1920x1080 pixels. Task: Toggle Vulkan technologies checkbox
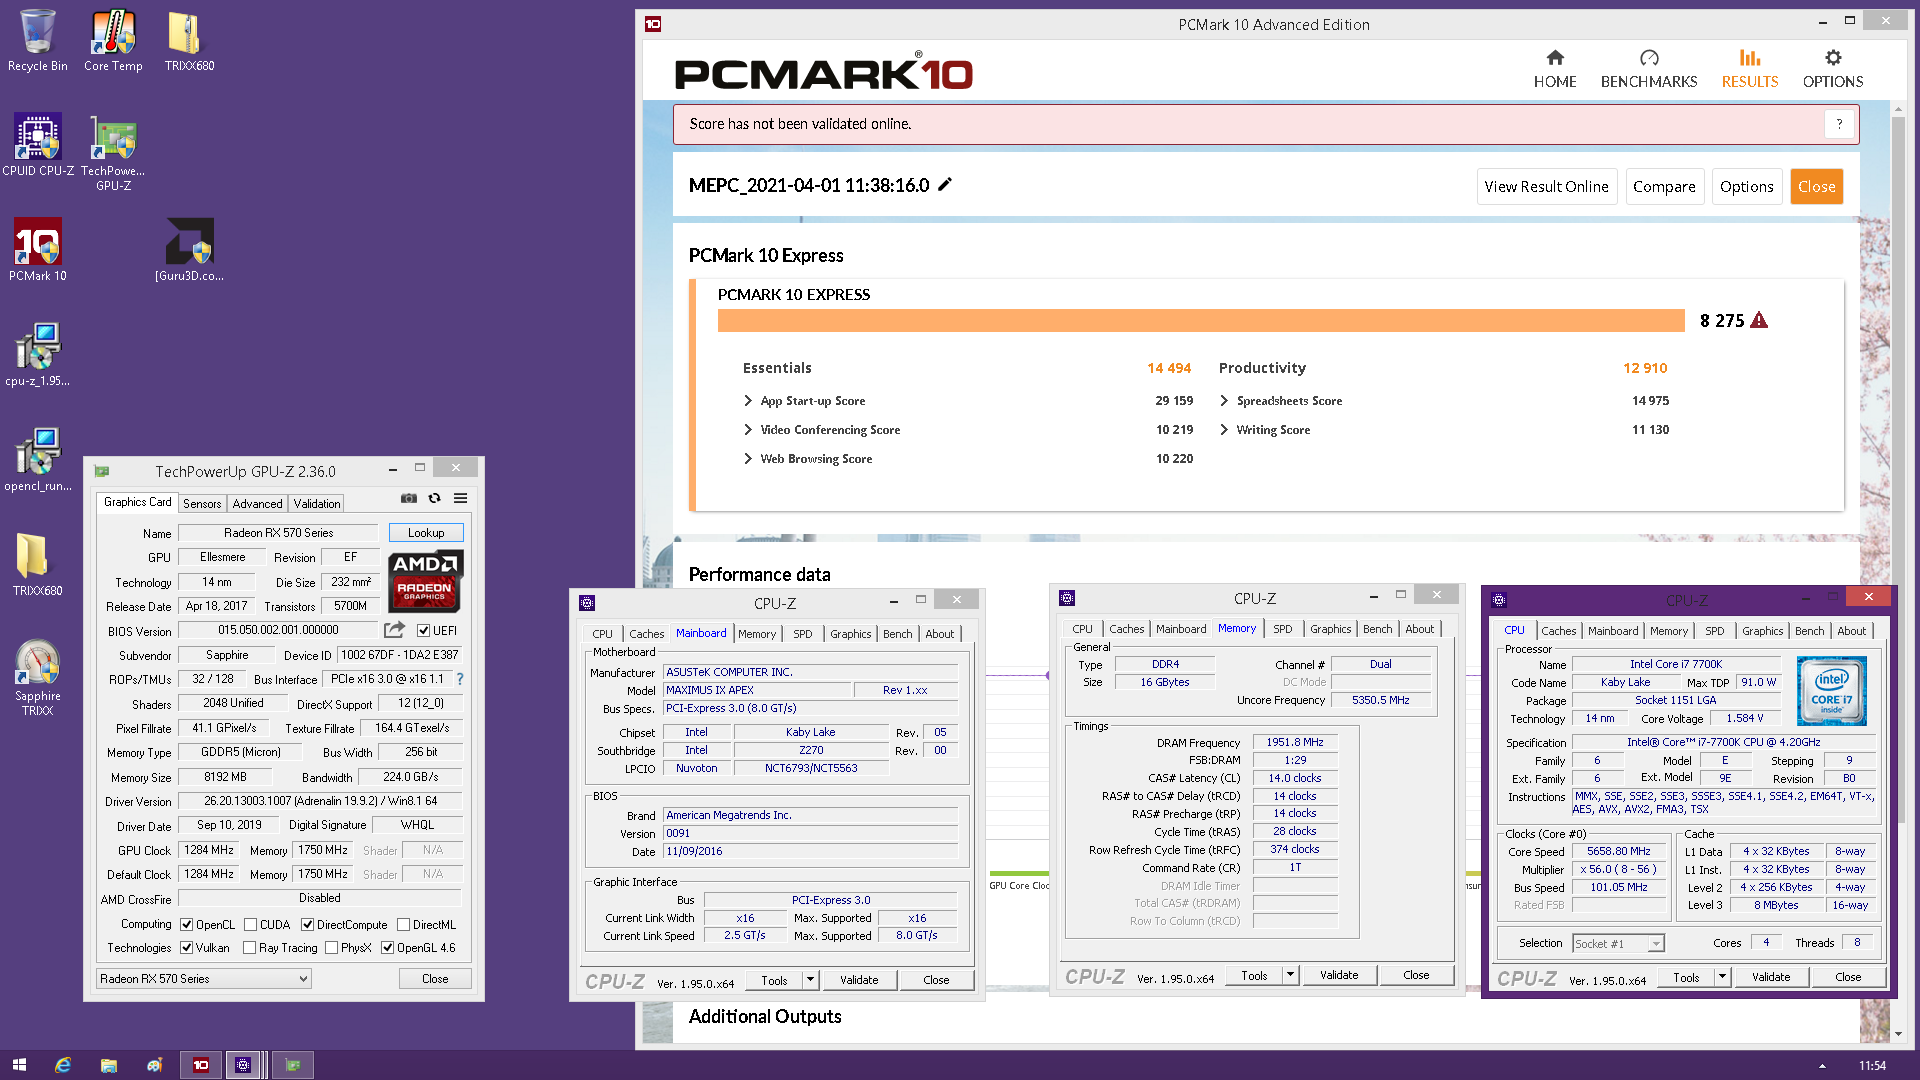(x=187, y=948)
